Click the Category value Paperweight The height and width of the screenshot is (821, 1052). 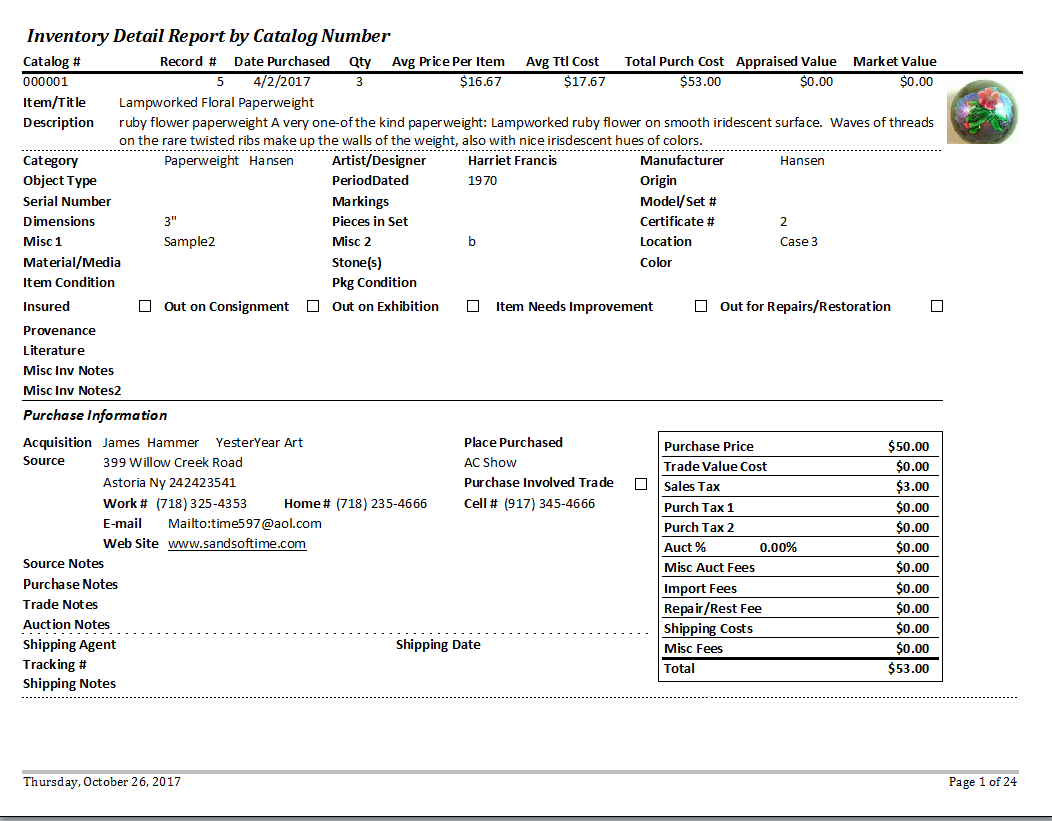pos(201,161)
